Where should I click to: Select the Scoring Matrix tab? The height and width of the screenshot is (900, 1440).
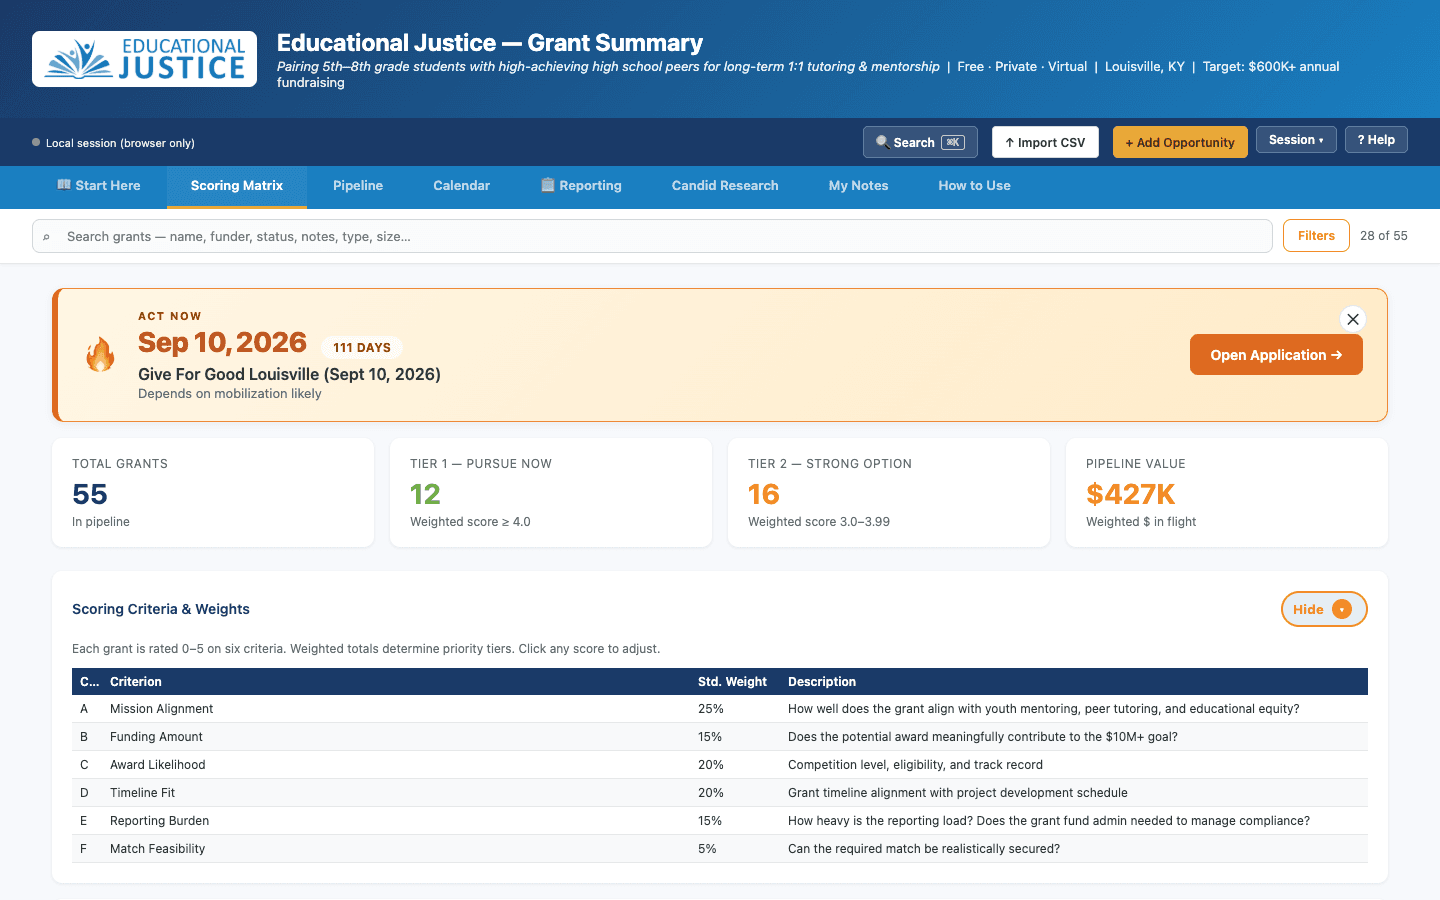pos(237,186)
